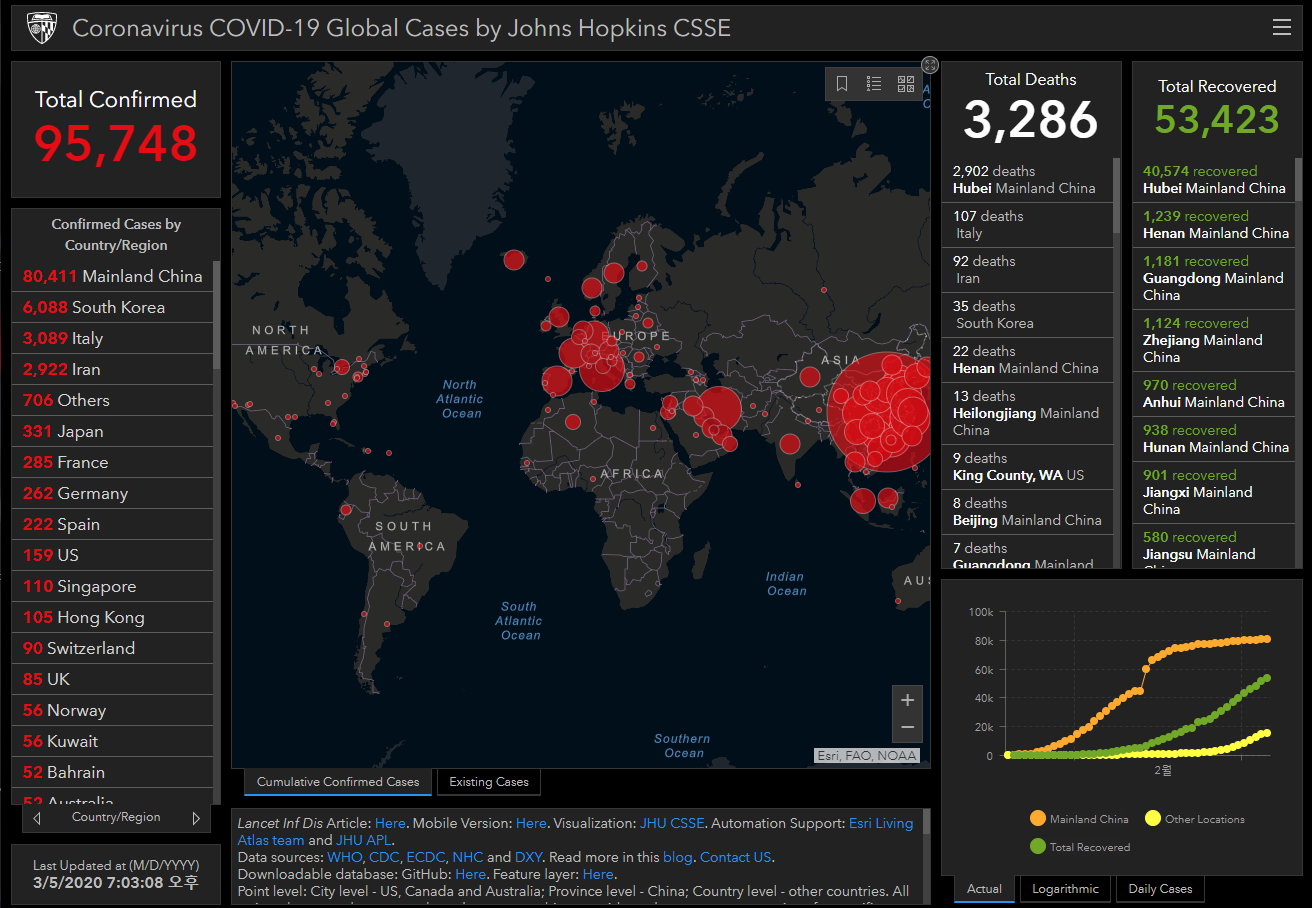The image size is (1312, 908).
Task: Select 970 recovered Anhui entry
Action: click(1214, 394)
